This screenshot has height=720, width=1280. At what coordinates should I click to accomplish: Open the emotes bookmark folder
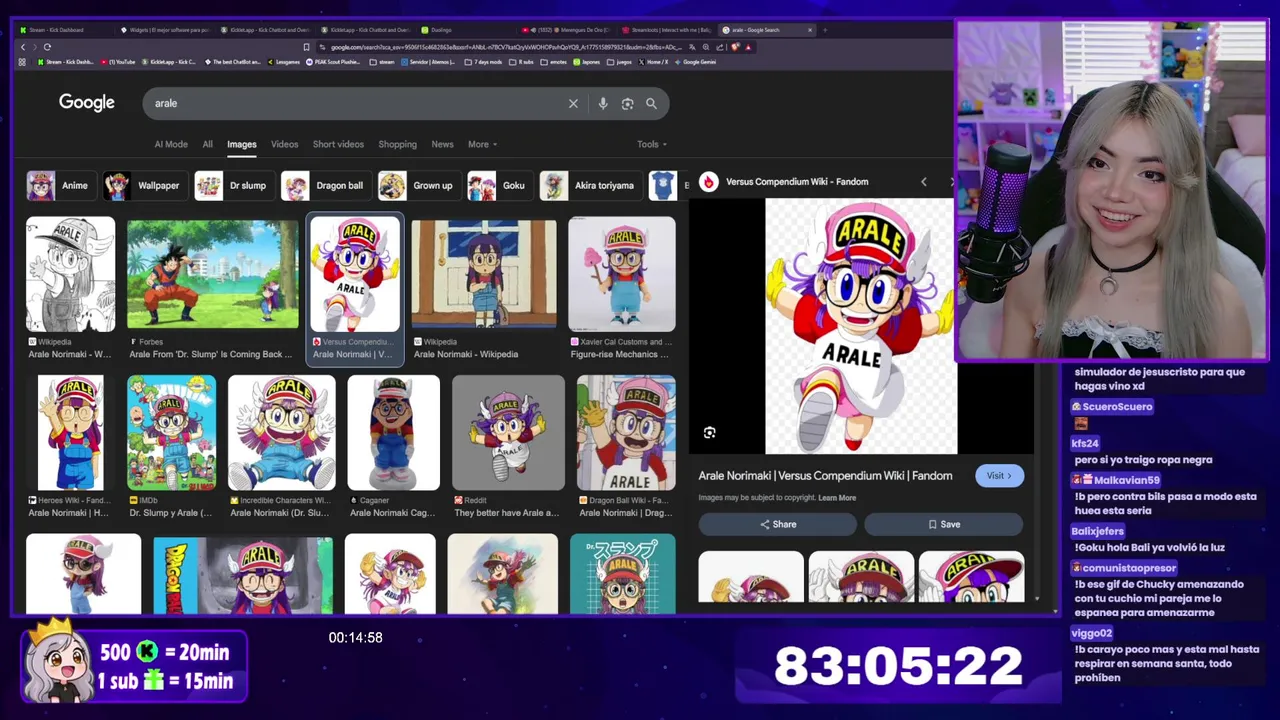point(554,62)
